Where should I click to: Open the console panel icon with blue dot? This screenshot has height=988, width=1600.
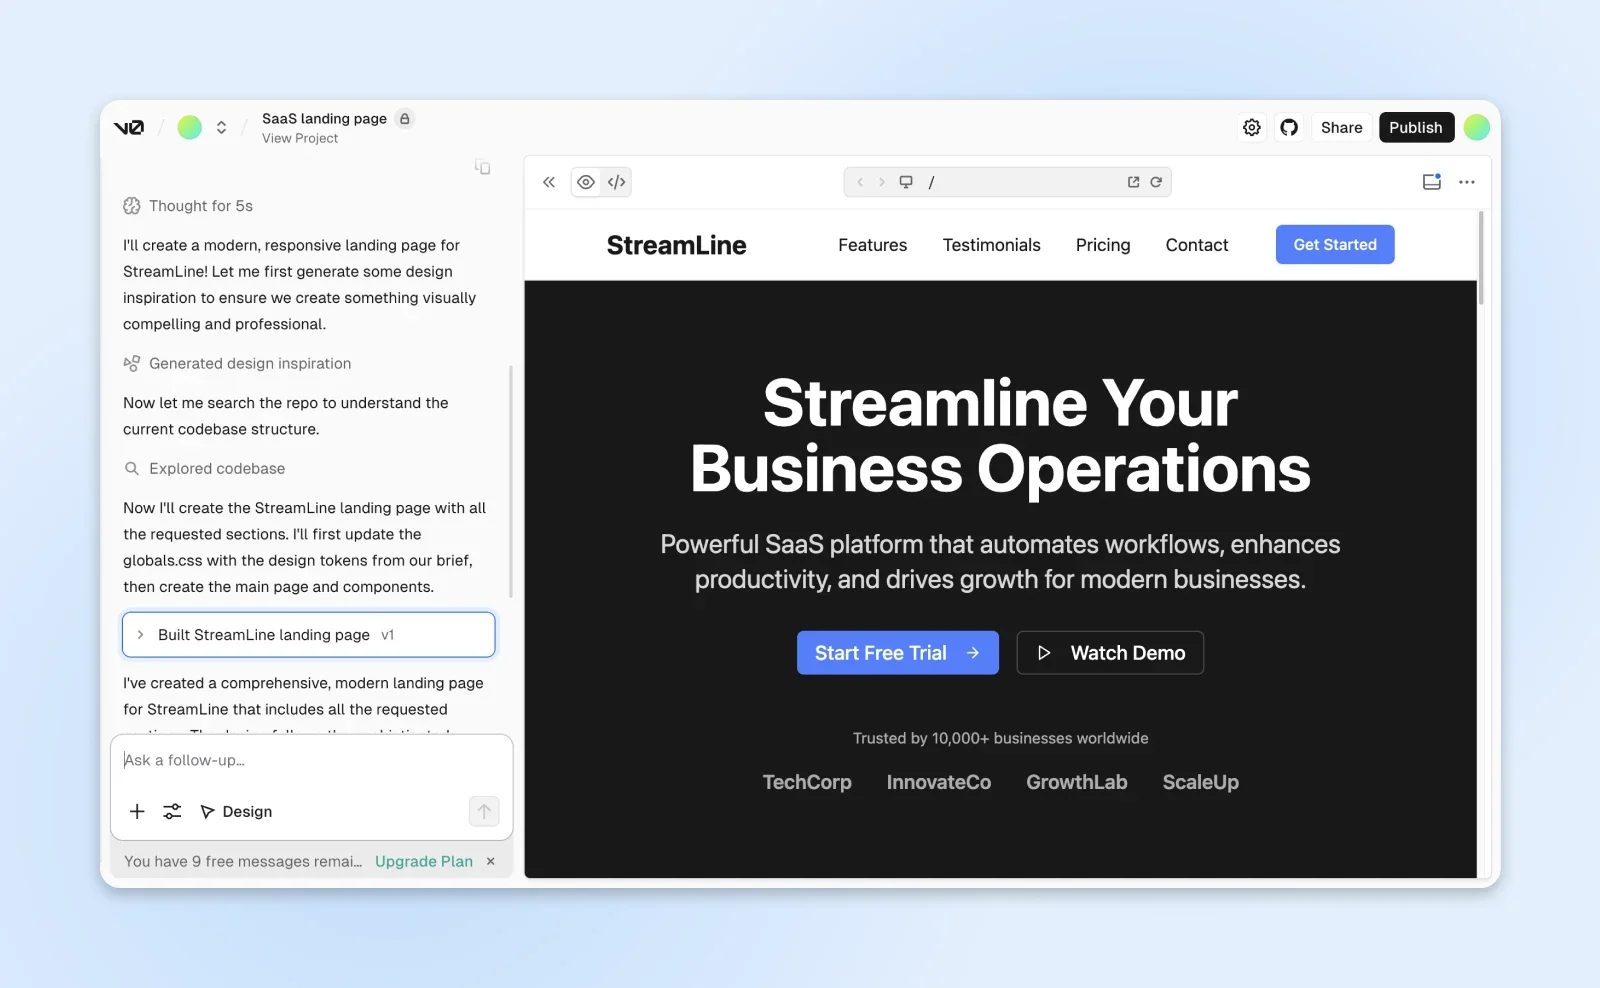point(1431,181)
